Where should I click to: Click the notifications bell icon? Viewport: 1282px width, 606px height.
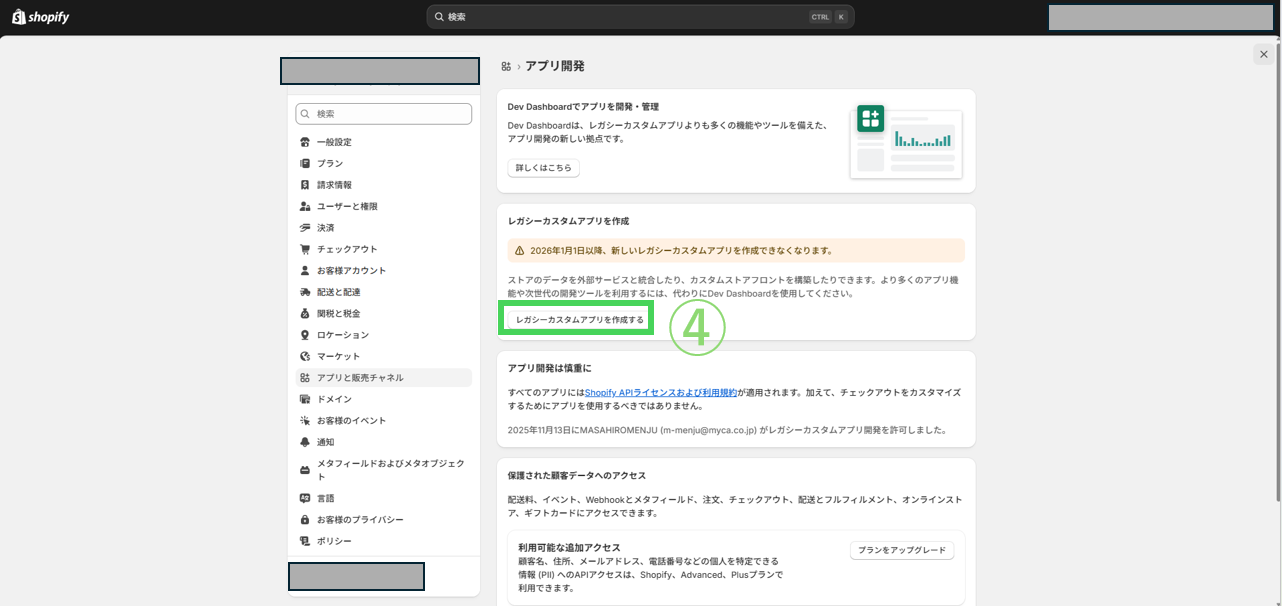tap(305, 442)
